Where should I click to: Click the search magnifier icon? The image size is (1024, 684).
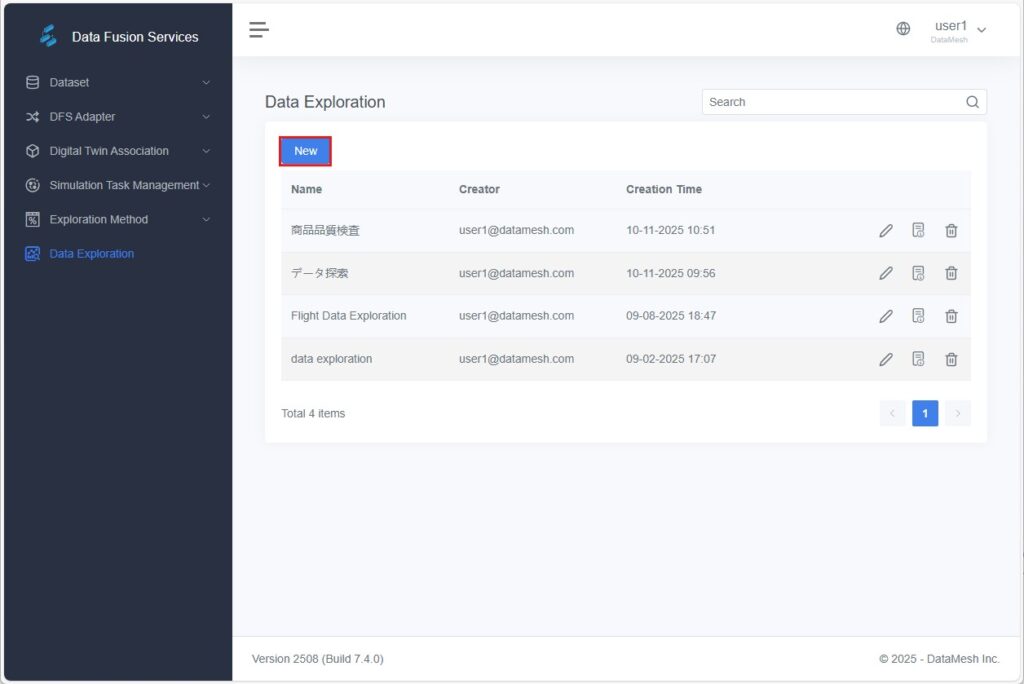coord(972,102)
